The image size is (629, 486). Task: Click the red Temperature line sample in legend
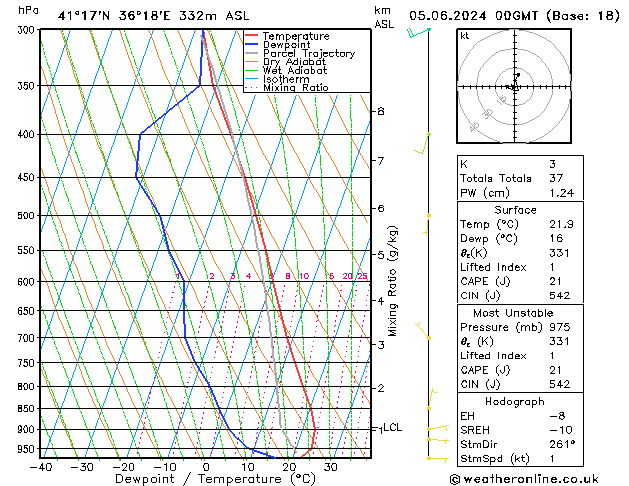pyautogui.click(x=252, y=35)
